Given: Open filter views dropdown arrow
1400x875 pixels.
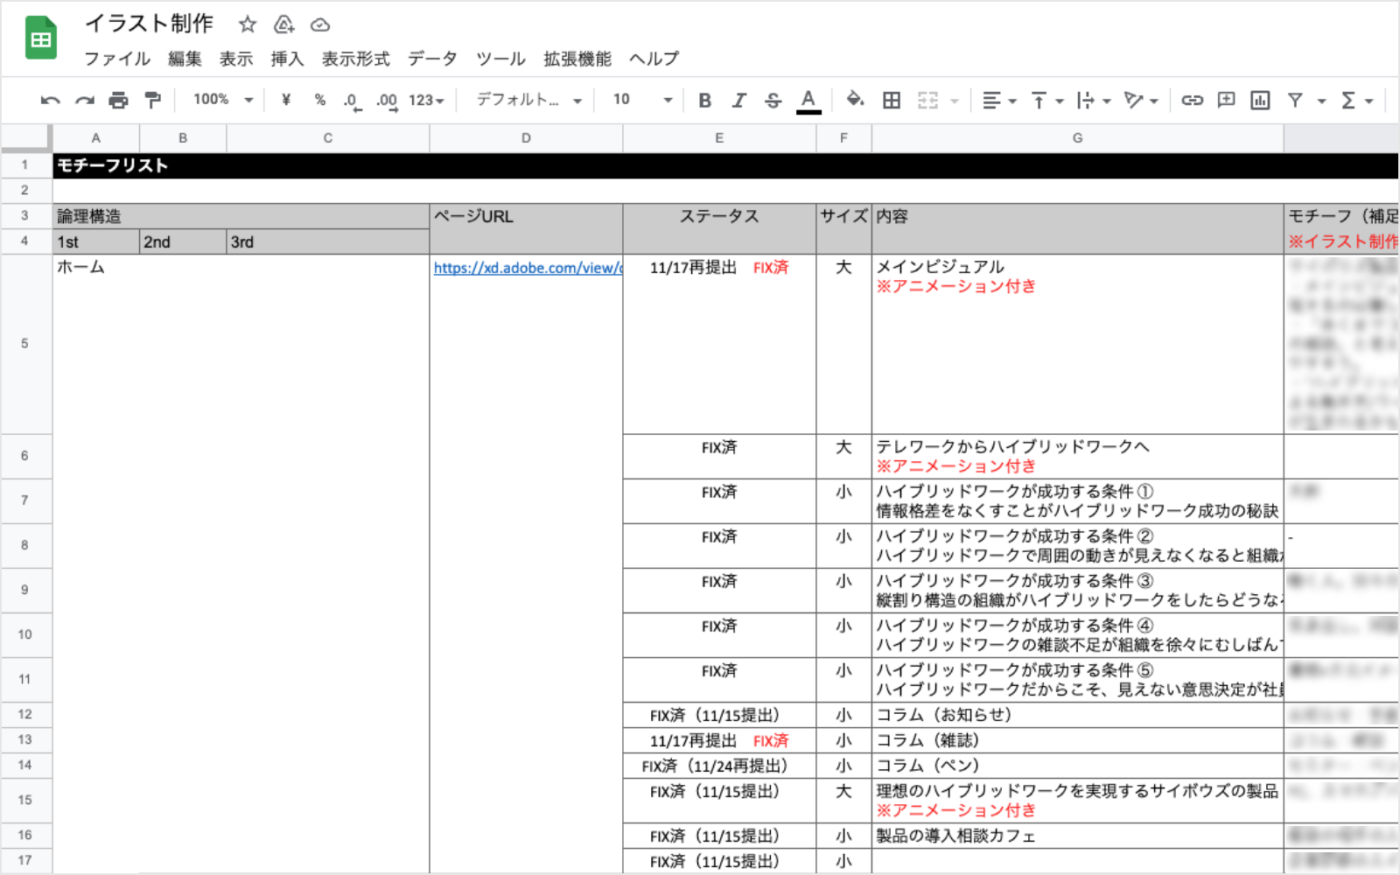Looking at the screenshot, I should pyautogui.click(x=1321, y=101).
